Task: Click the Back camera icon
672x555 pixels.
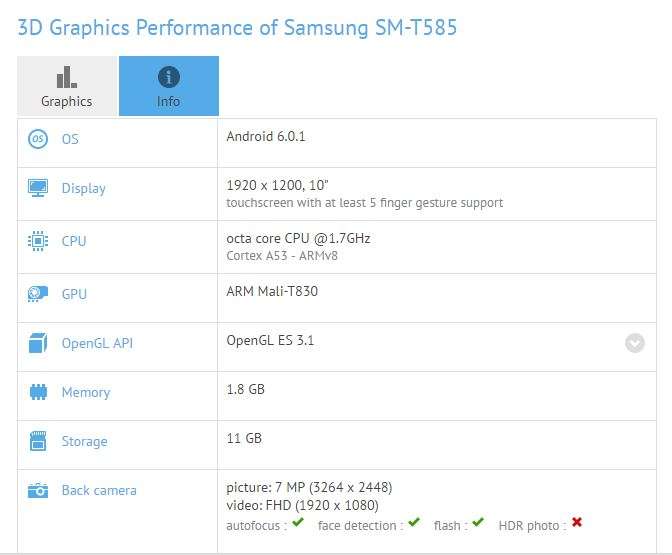Action: pos(38,490)
